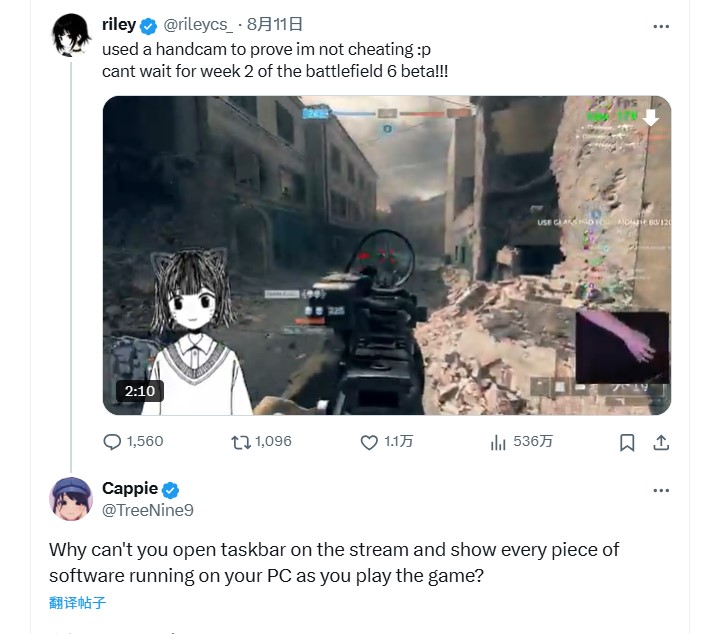Repost riley's tweet with the retweet icon
The width and height of the screenshot is (707, 634).
(x=241, y=442)
